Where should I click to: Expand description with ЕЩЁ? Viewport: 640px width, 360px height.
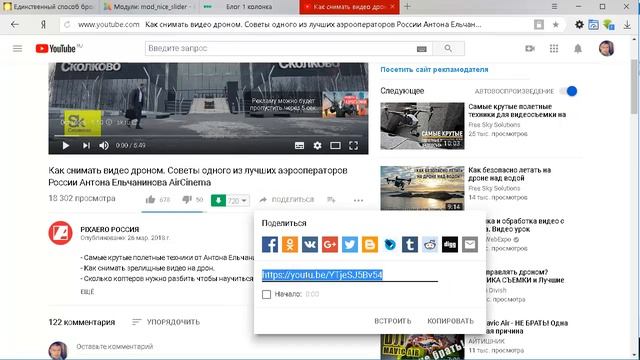pos(87,292)
